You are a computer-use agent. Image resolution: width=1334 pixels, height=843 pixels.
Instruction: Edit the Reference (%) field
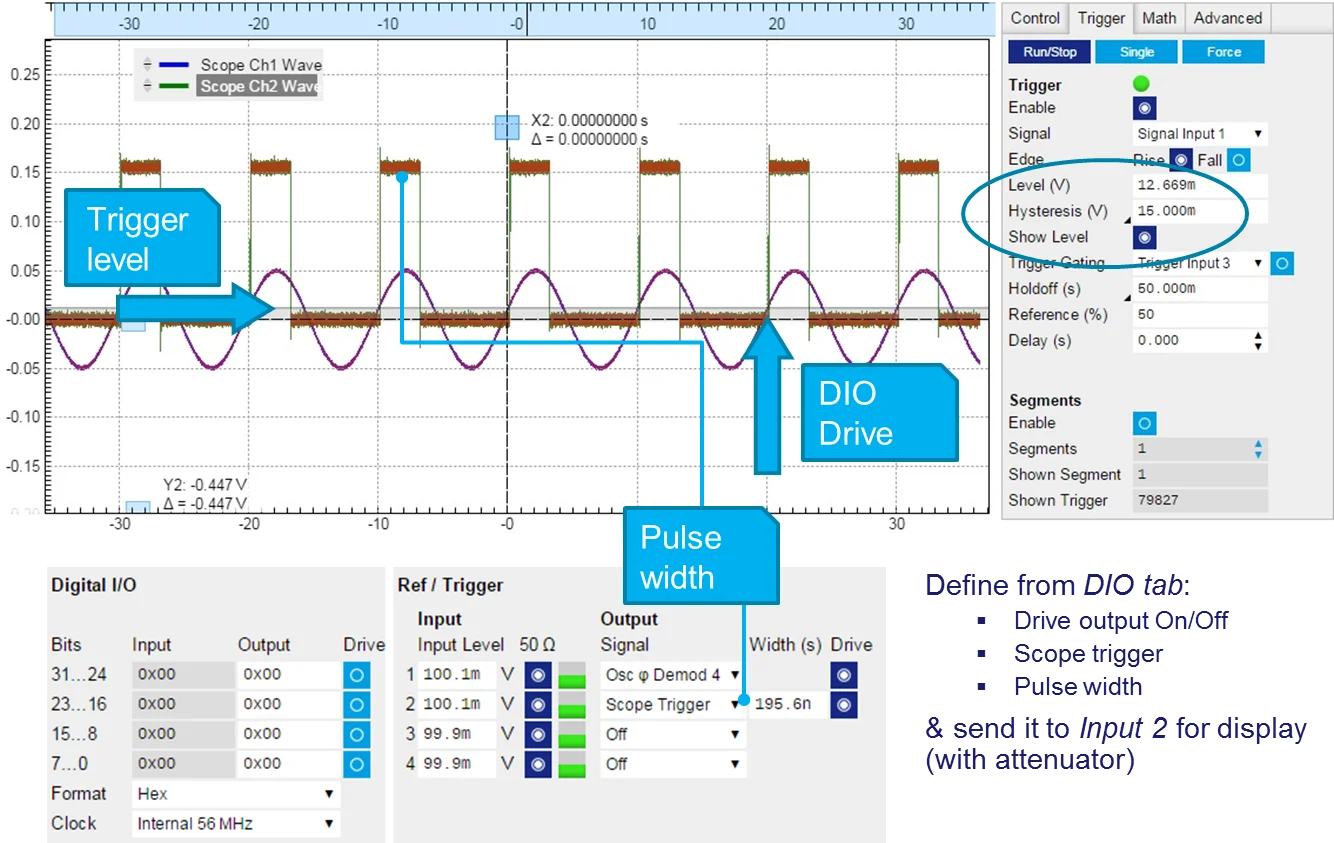click(1200, 314)
